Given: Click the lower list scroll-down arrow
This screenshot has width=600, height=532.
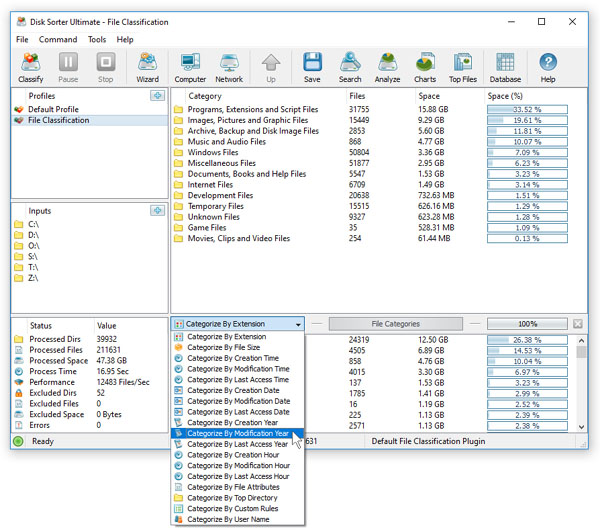Looking at the screenshot, I should pos(581,427).
